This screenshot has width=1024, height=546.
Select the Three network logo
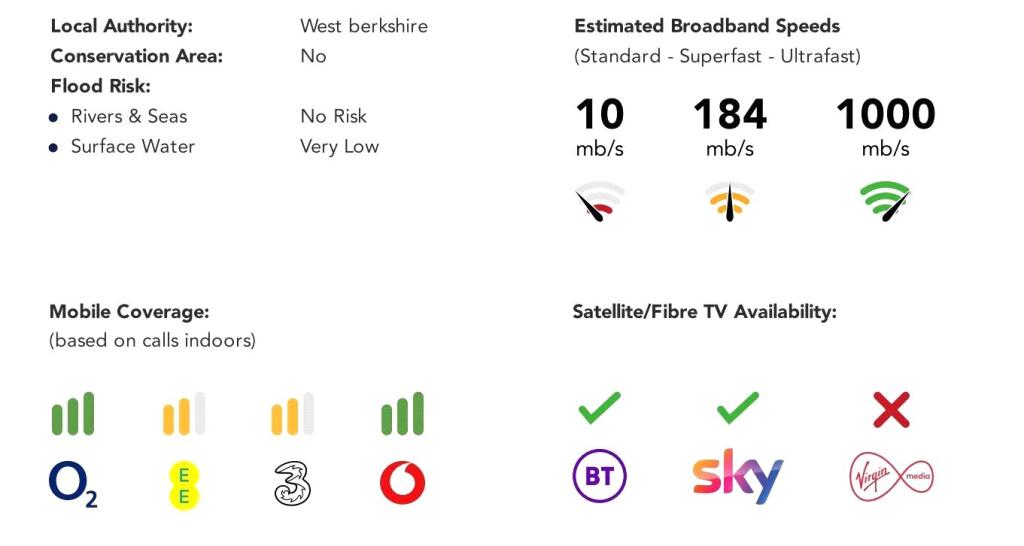coord(292,484)
